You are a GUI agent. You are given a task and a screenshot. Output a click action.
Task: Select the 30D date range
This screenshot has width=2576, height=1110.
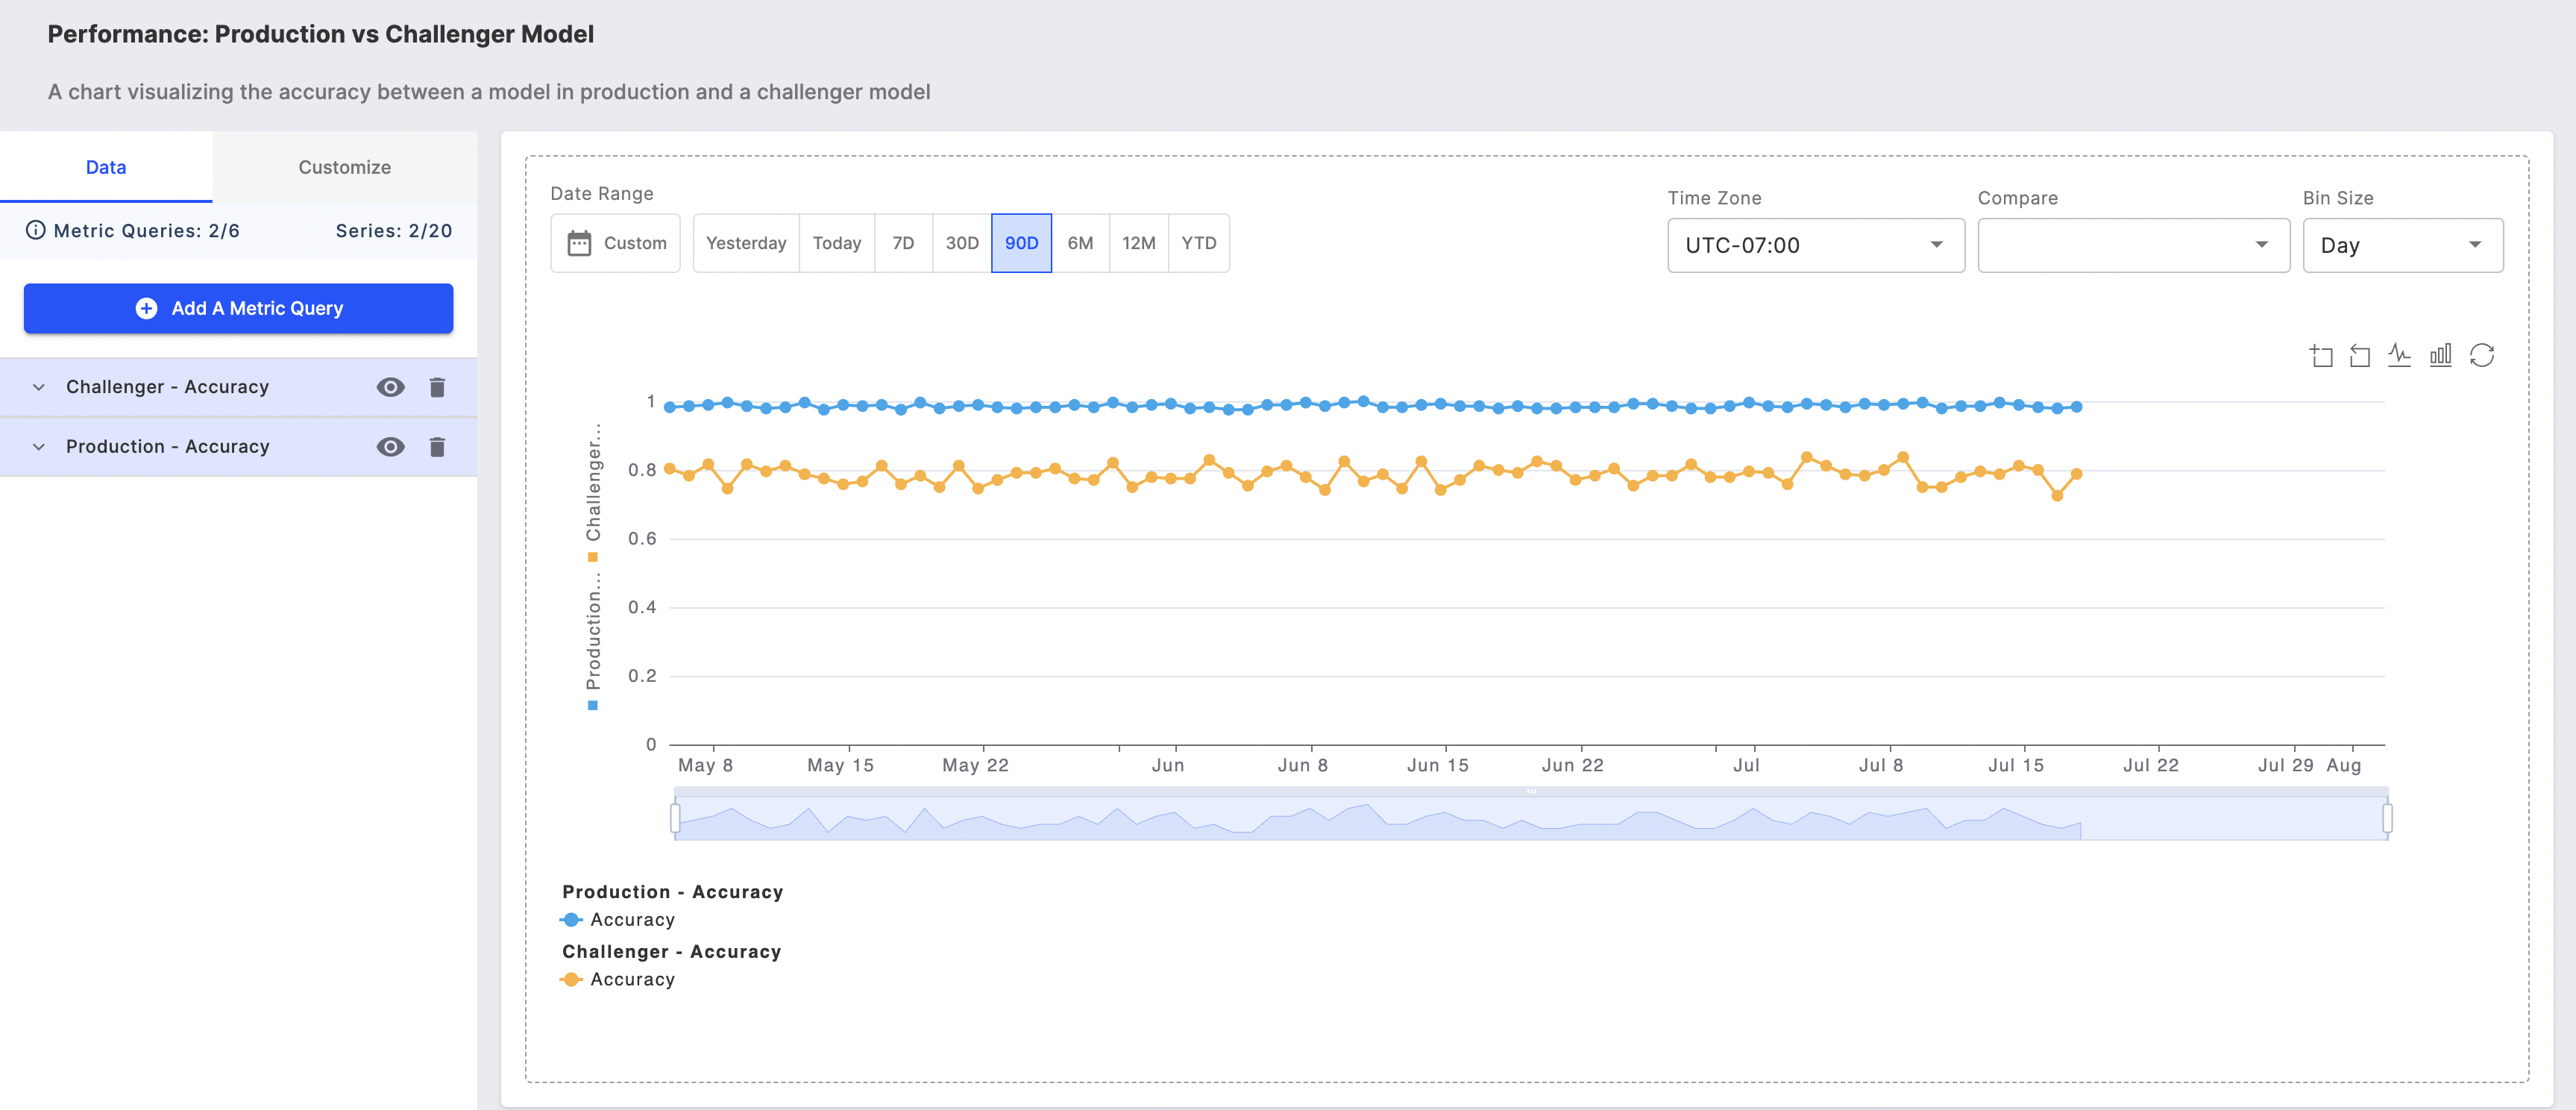click(962, 243)
